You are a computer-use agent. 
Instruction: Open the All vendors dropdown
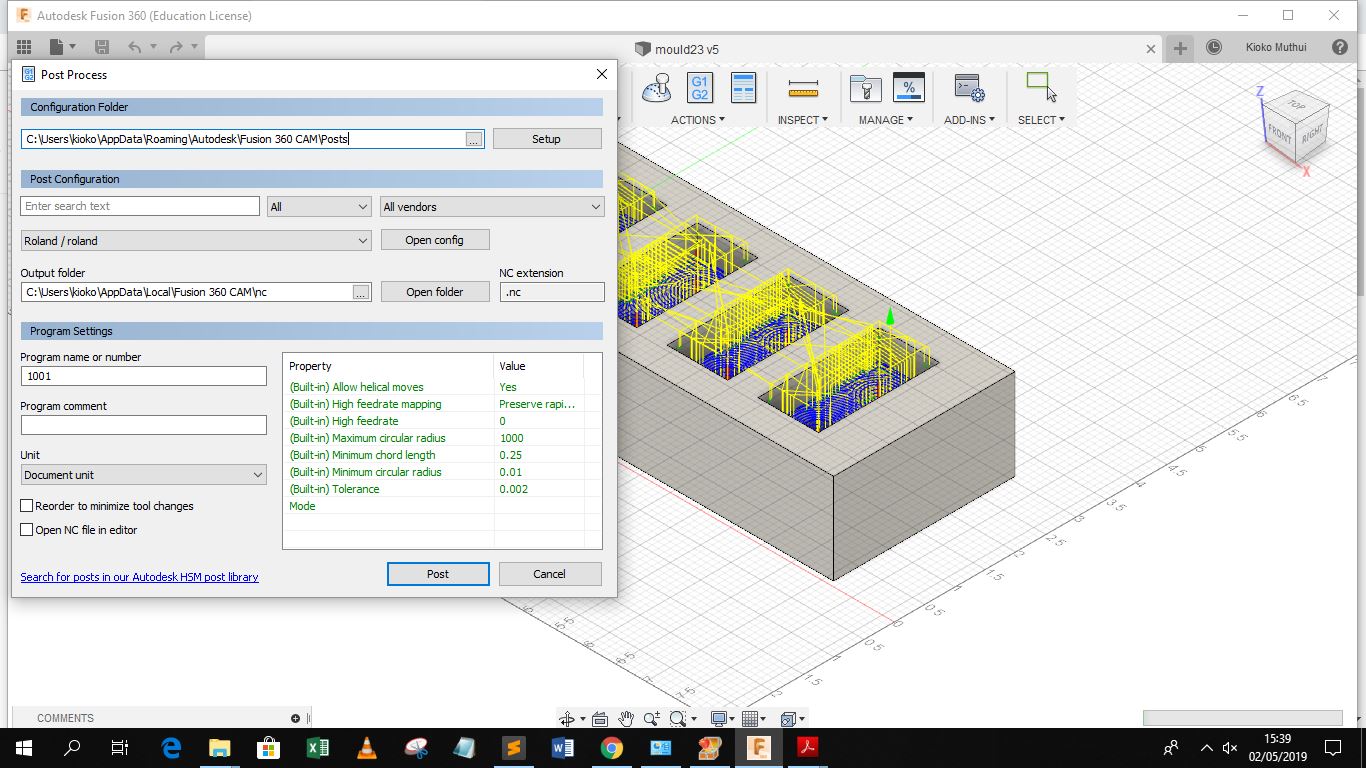tap(492, 207)
